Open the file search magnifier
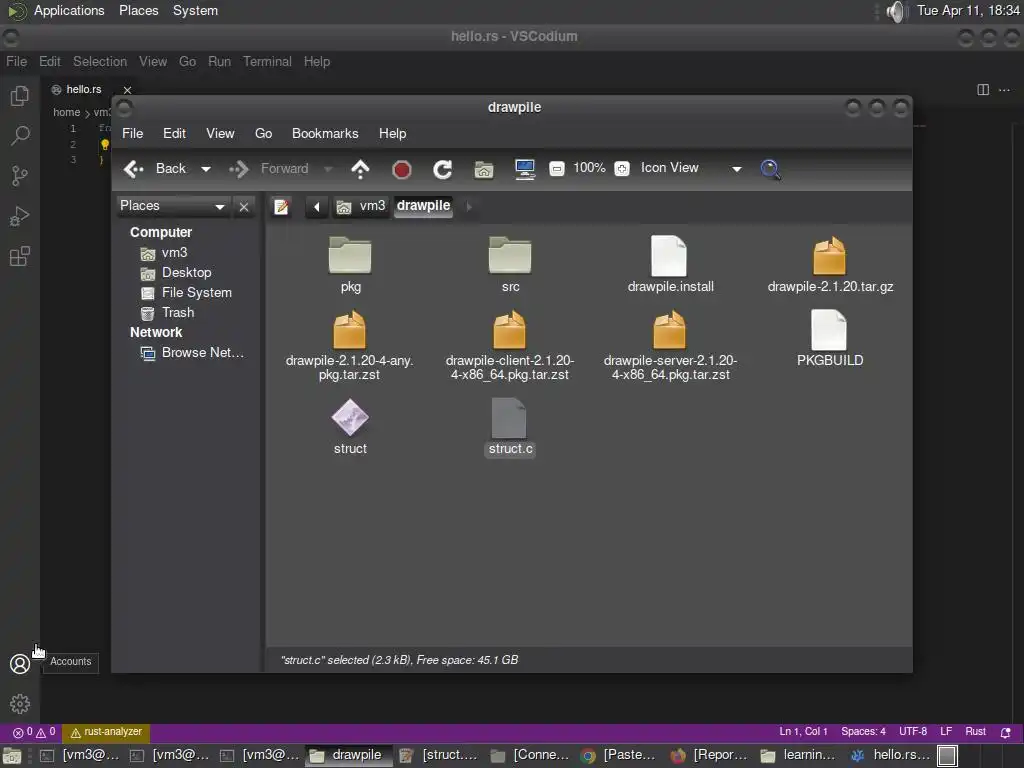1024x768 pixels. (771, 170)
